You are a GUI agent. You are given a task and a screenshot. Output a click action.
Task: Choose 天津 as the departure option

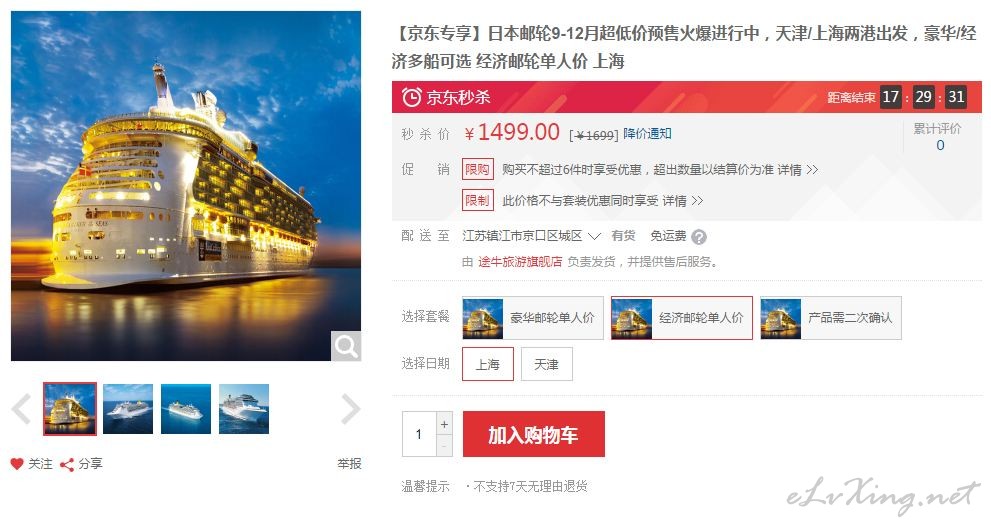click(547, 364)
